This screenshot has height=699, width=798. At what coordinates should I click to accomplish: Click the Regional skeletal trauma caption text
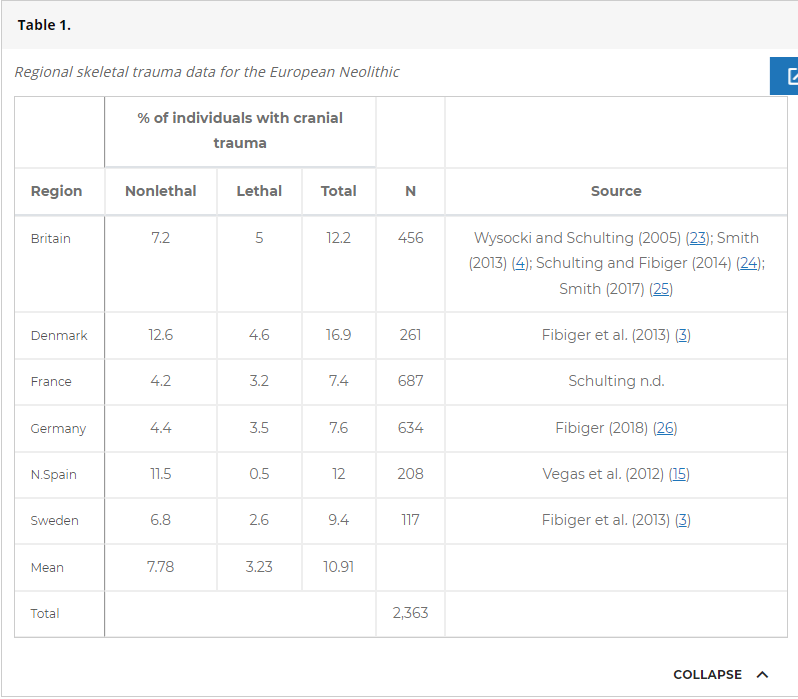click(207, 72)
